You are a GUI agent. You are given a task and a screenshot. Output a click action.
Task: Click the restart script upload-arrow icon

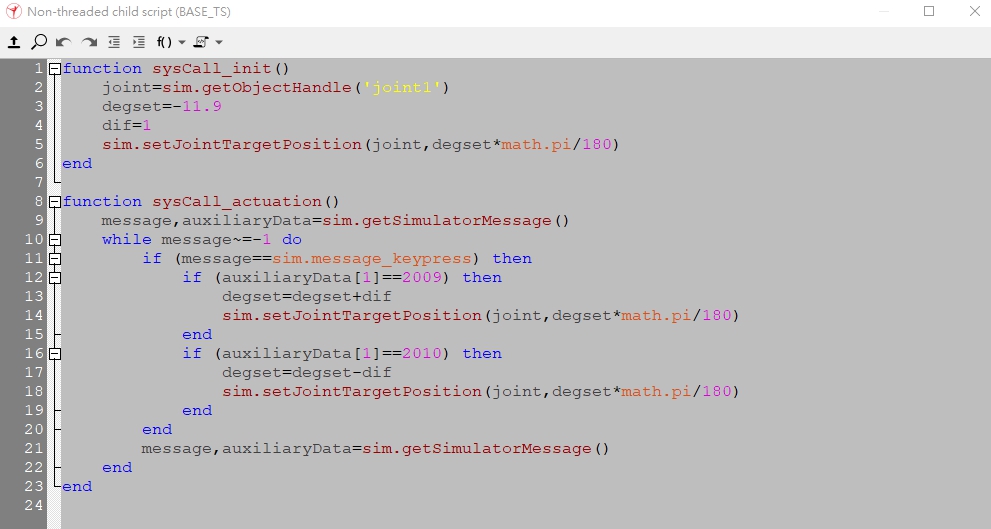click(x=14, y=42)
